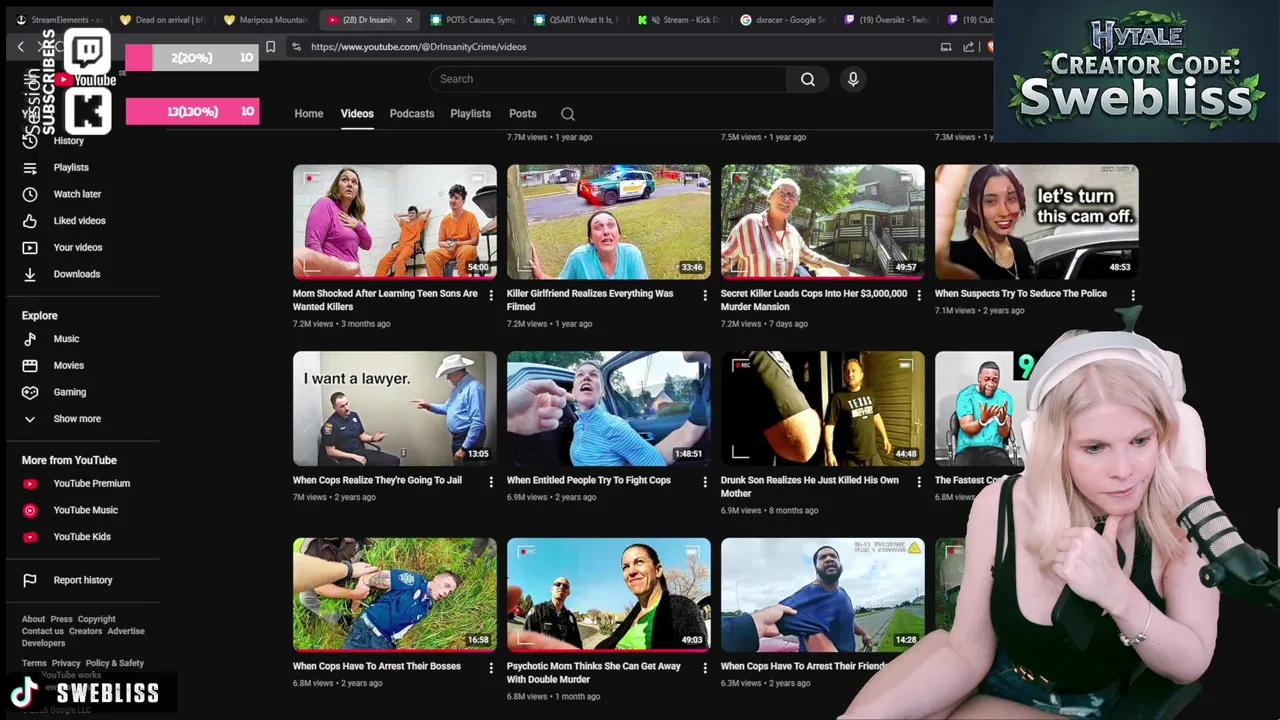Open 'I want a lawyer' video thumbnail

tap(395, 409)
